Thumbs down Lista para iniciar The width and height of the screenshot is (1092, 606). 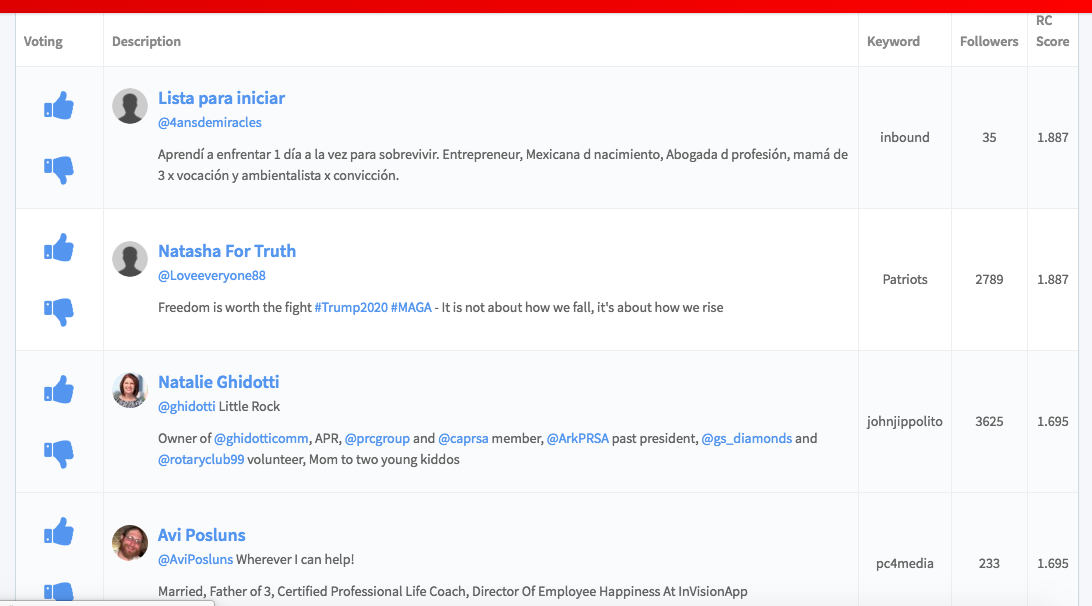(x=59, y=170)
